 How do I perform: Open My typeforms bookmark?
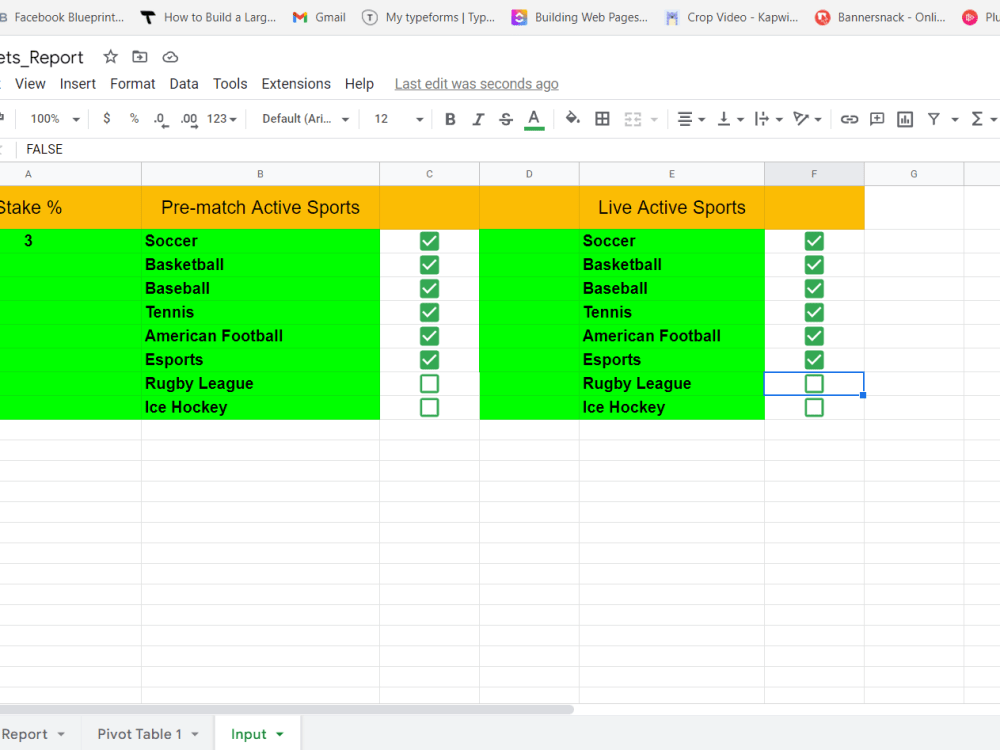[429, 17]
